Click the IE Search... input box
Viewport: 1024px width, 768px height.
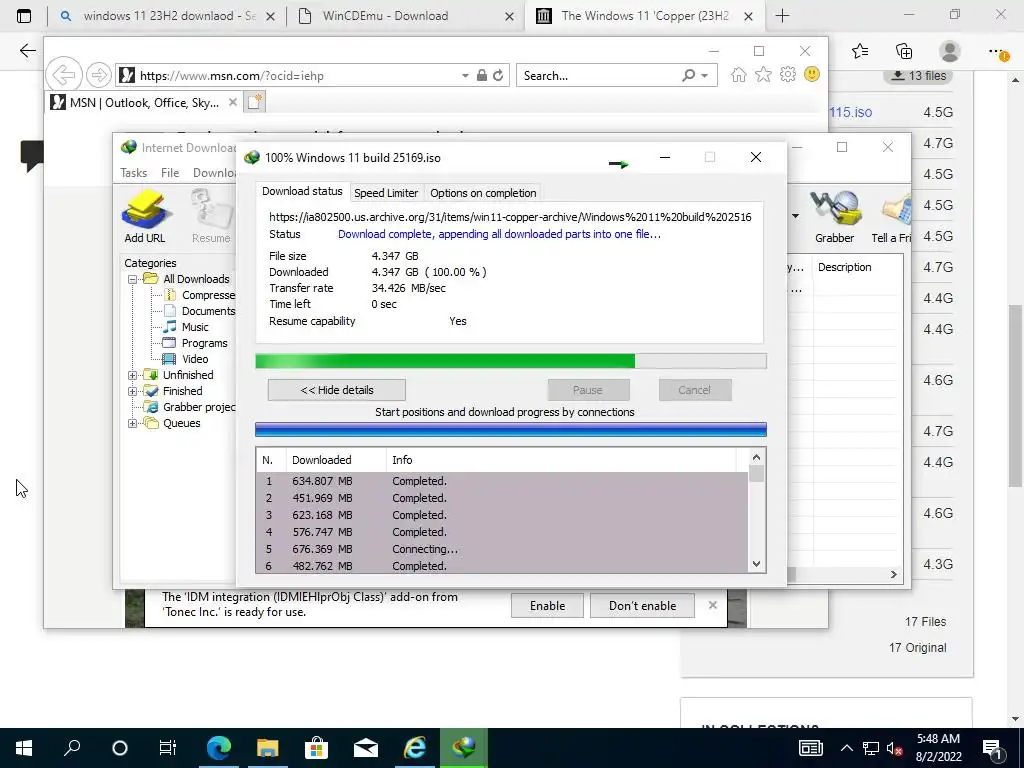point(600,76)
